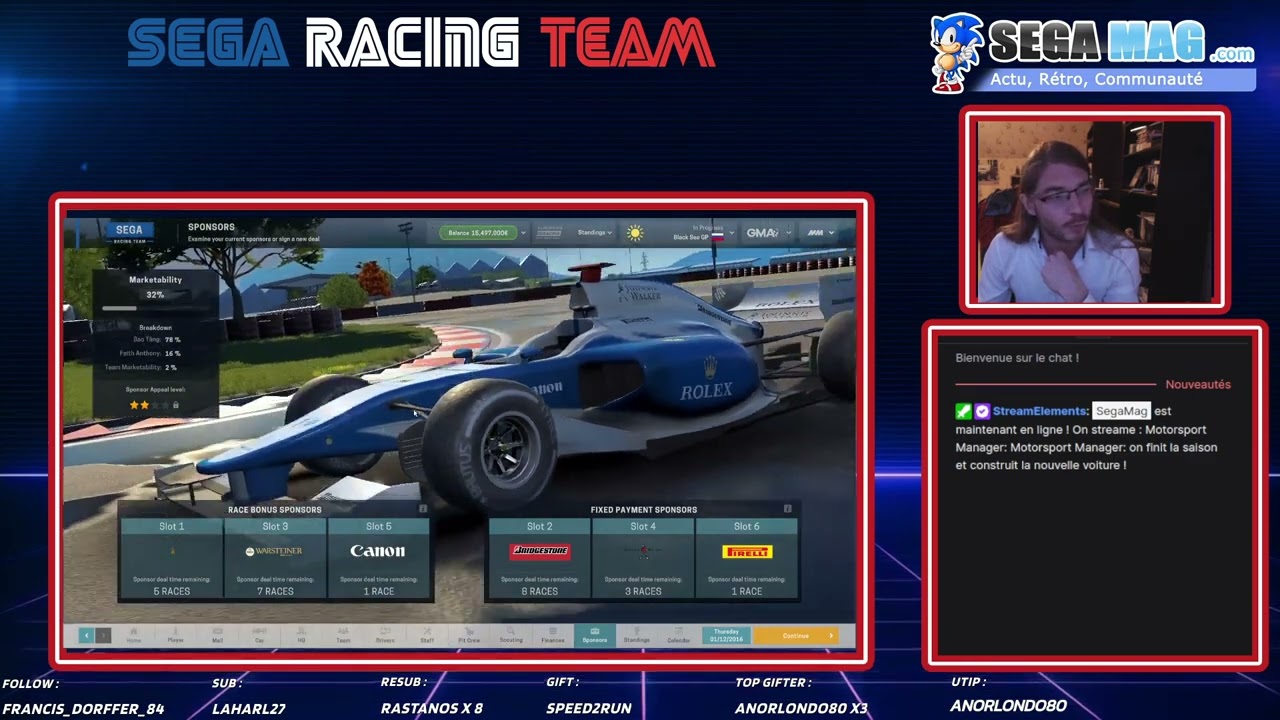This screenshot has width=1280, height=720.
Task: Open the Standings icon in bottom bar
Action: 637,635
